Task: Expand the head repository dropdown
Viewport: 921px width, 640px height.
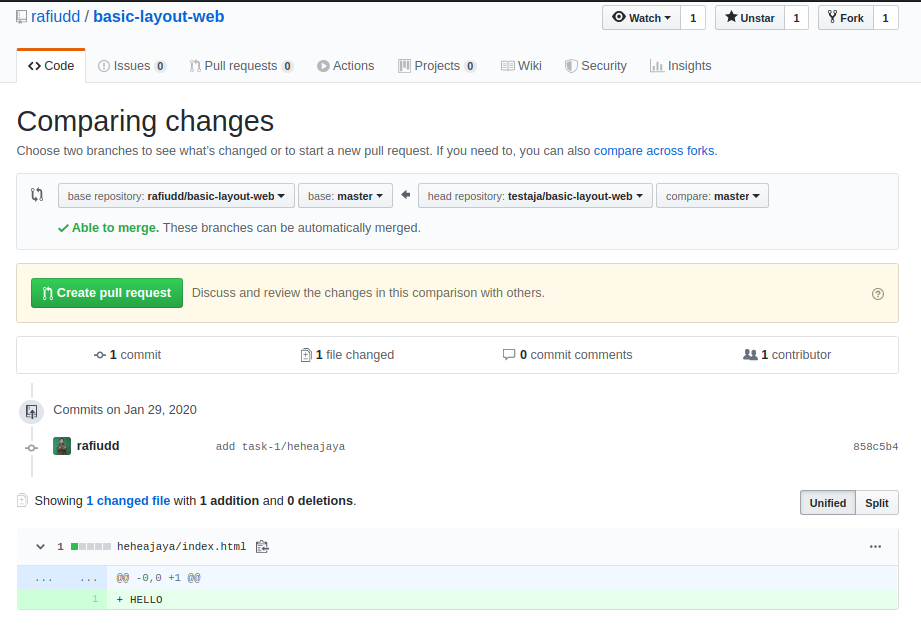Action: pyautogui.click(x=535, y=196)
